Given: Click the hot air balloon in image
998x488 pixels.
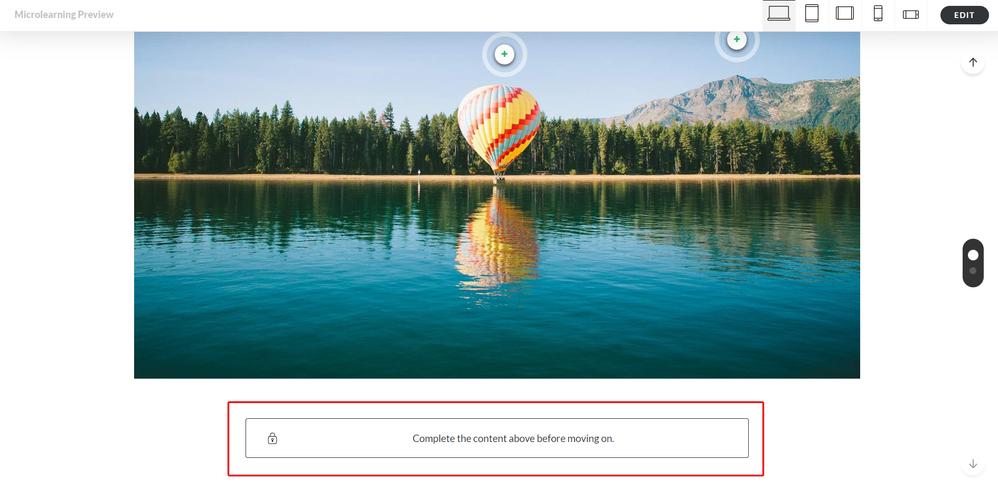Looking at the screenshot, I should click(499, 127).
